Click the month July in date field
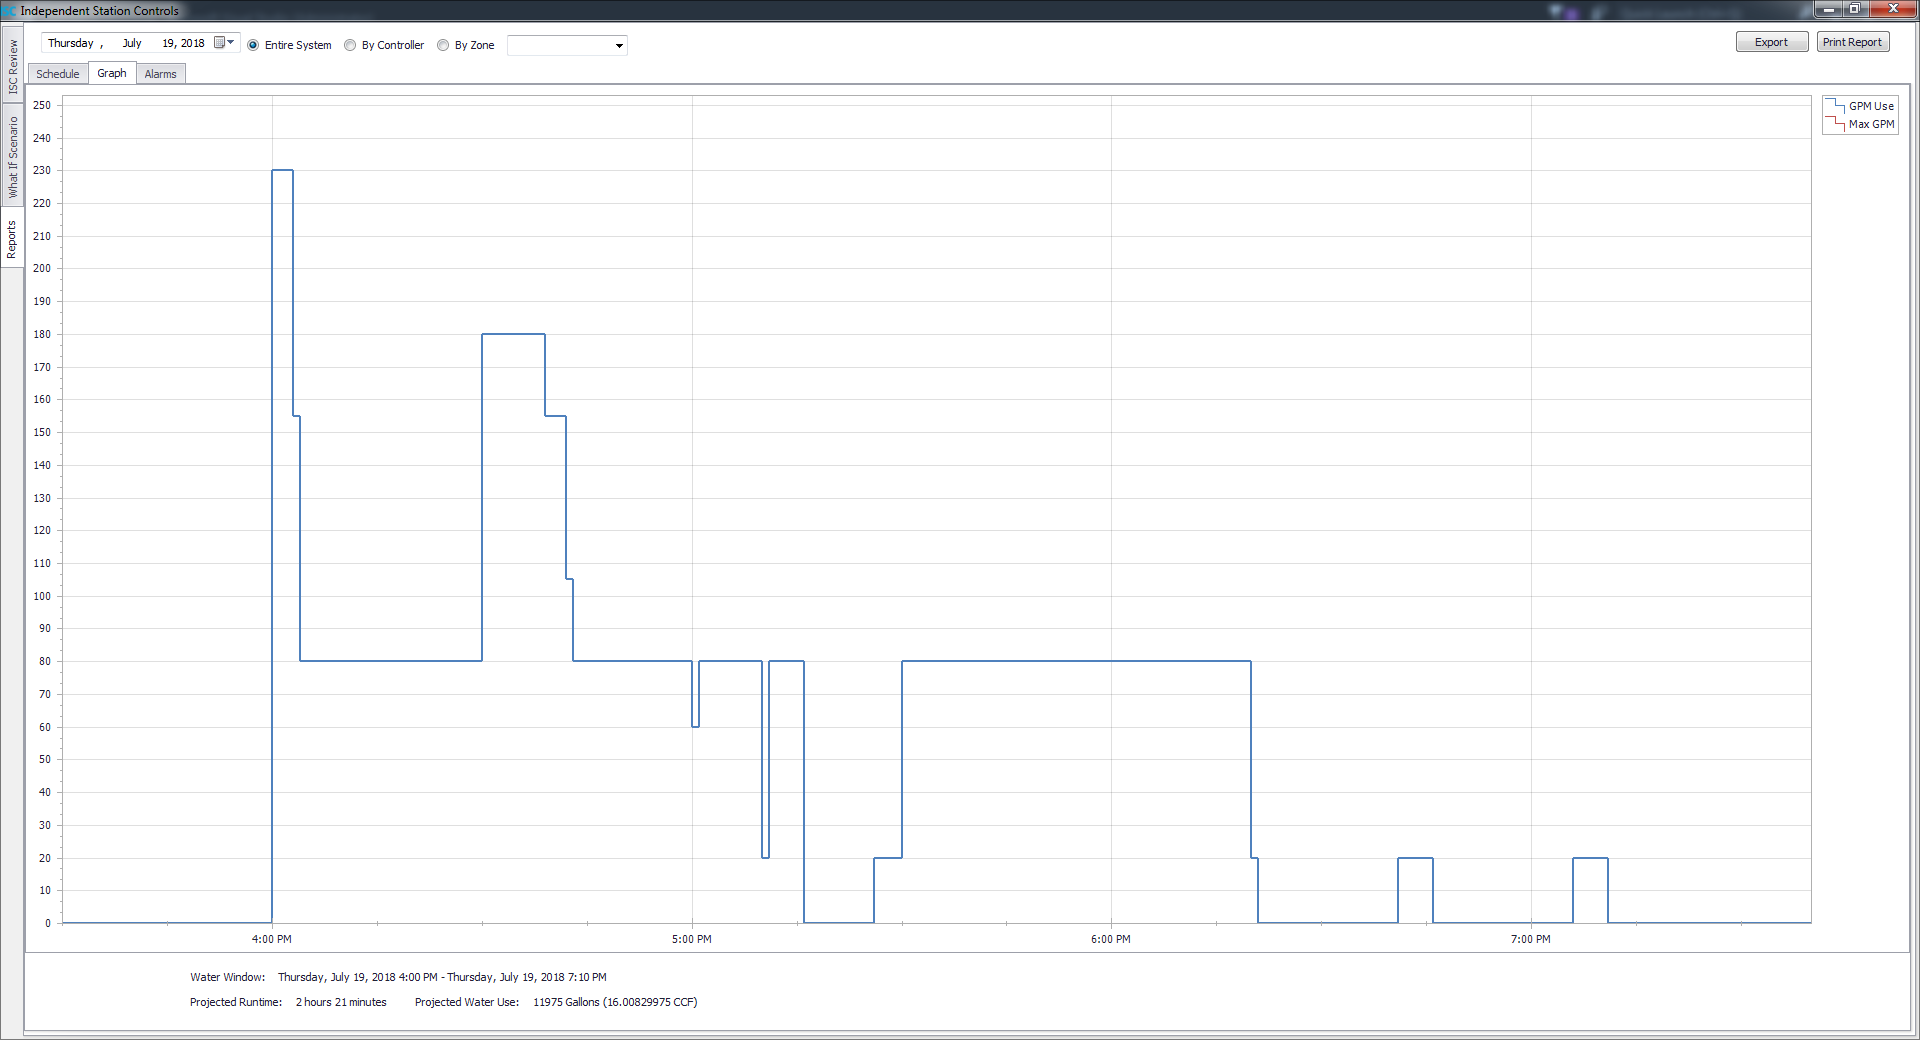The image size is (1920, 1040). coord(132,43)
